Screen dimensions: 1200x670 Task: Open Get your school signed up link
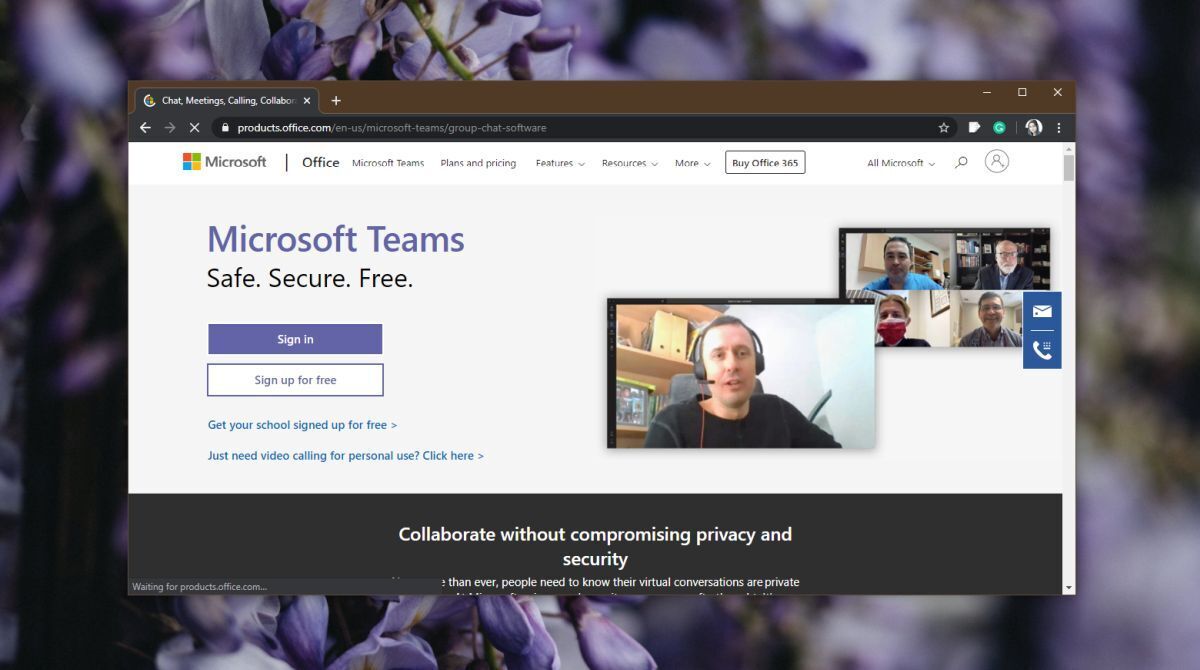tap(302, 425)
